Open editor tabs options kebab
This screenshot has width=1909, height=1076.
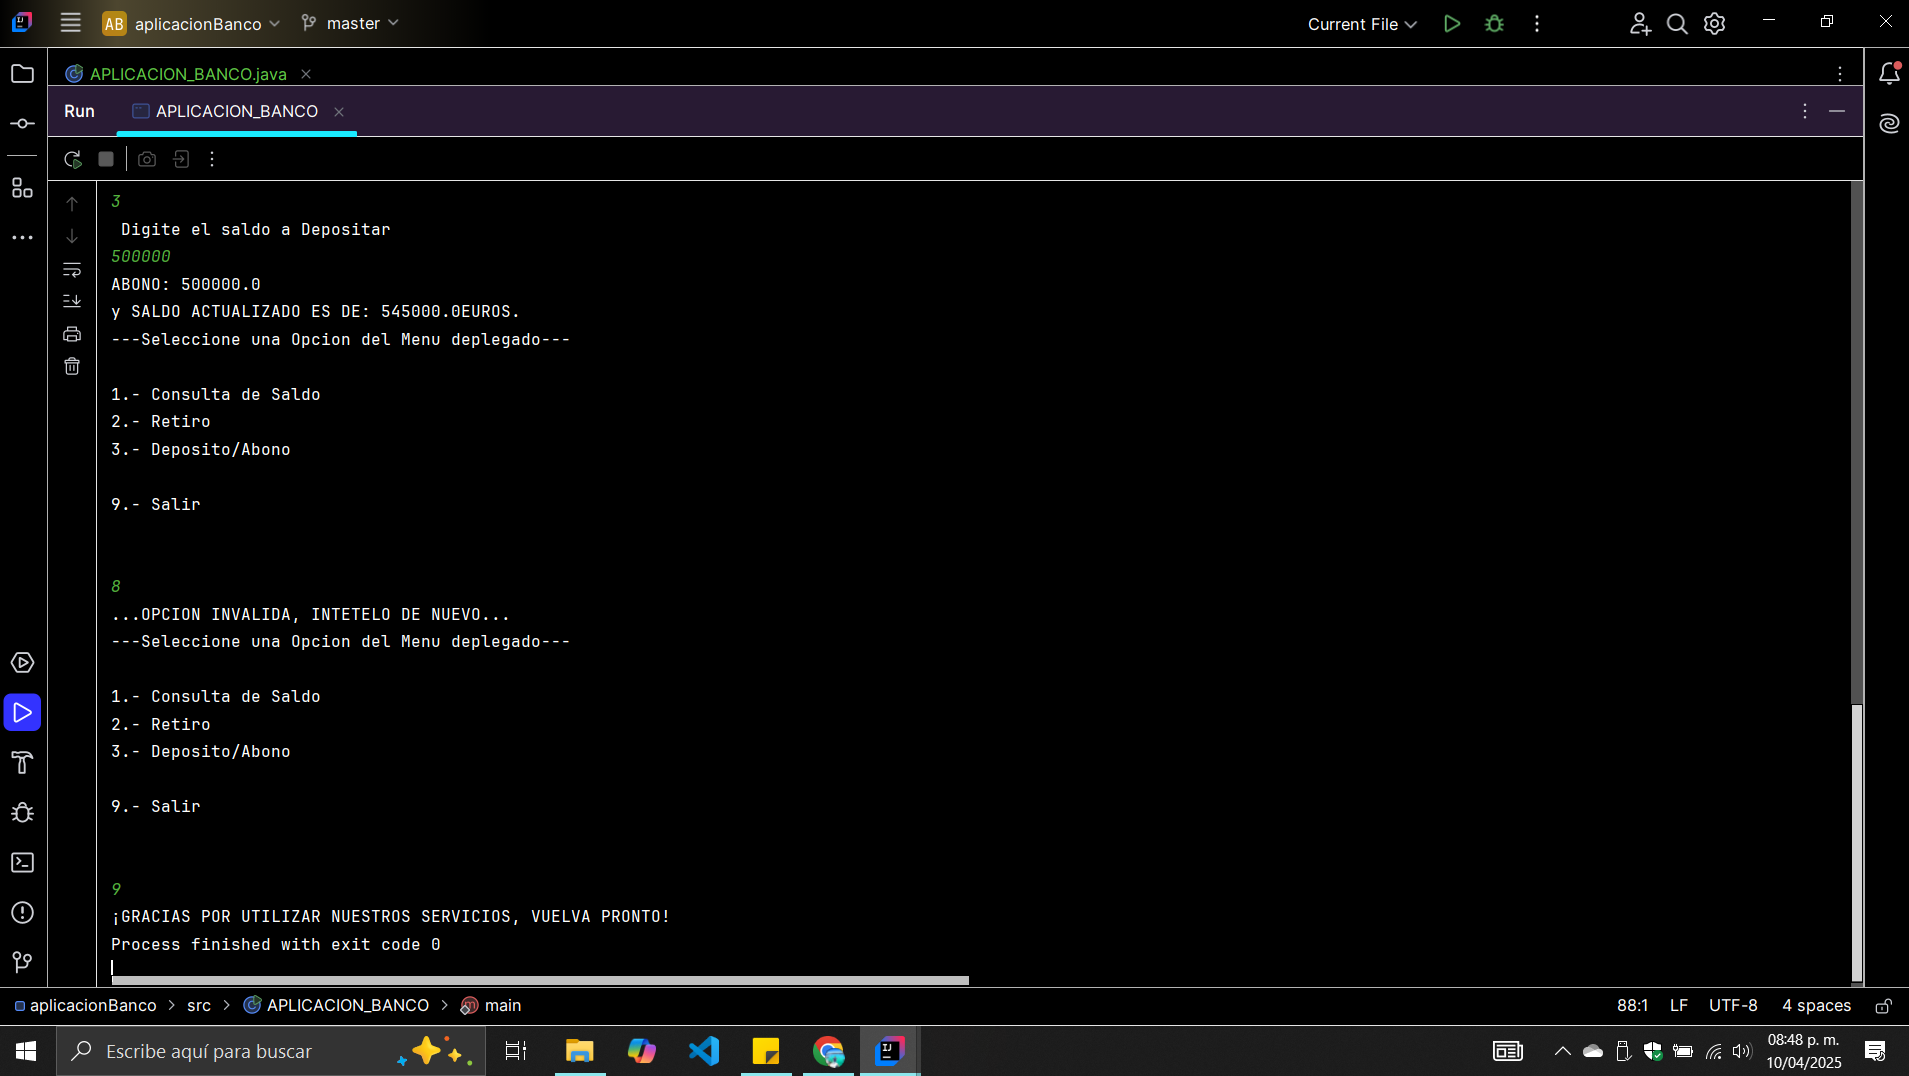(x=1840, y=74)
